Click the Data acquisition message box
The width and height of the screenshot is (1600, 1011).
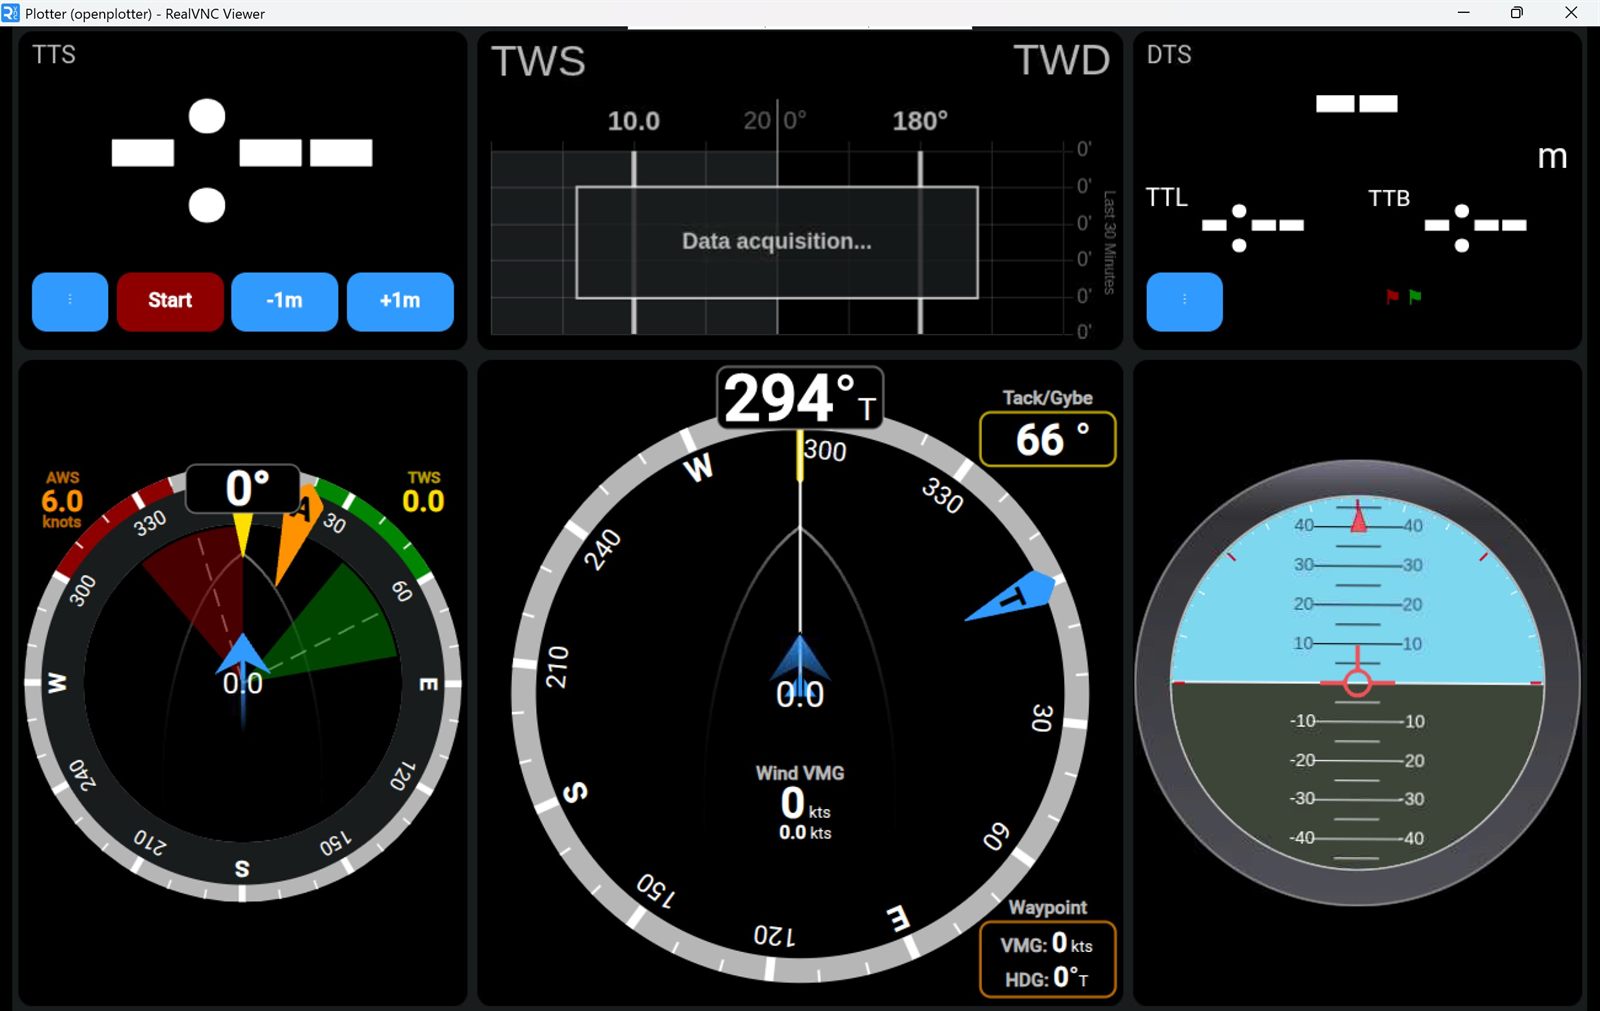pos(776,242)
